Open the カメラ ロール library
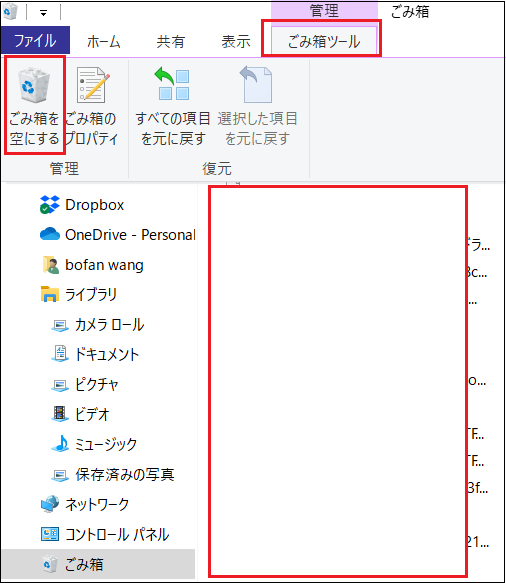The image size is (506, 583). [x=97, y=325]
